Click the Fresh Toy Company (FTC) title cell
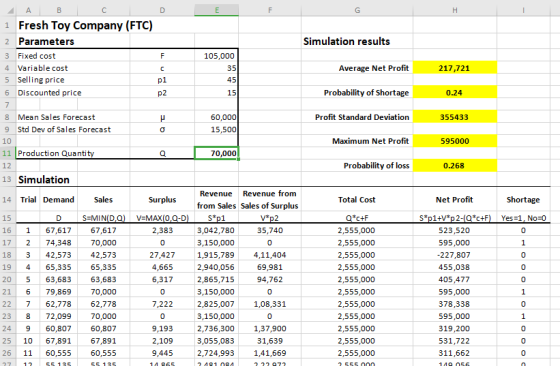This screenshot has height=366, width=560. point(85,25)
